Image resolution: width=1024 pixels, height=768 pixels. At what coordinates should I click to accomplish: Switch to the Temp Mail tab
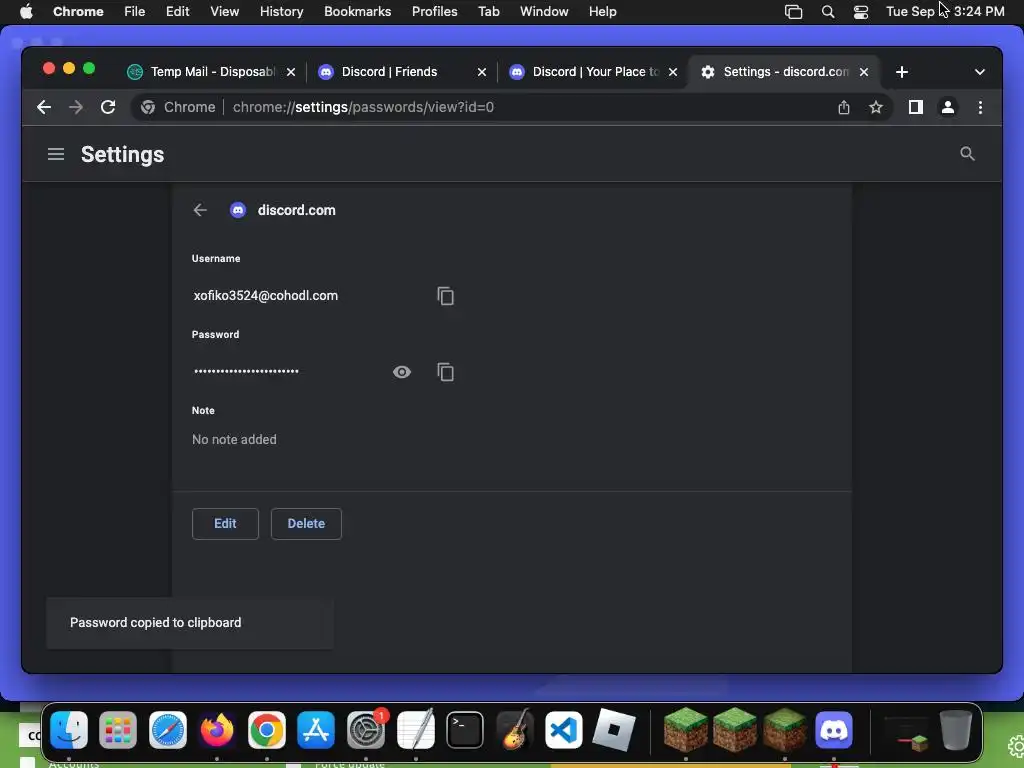pyautogui.click(x=211, y=72)
